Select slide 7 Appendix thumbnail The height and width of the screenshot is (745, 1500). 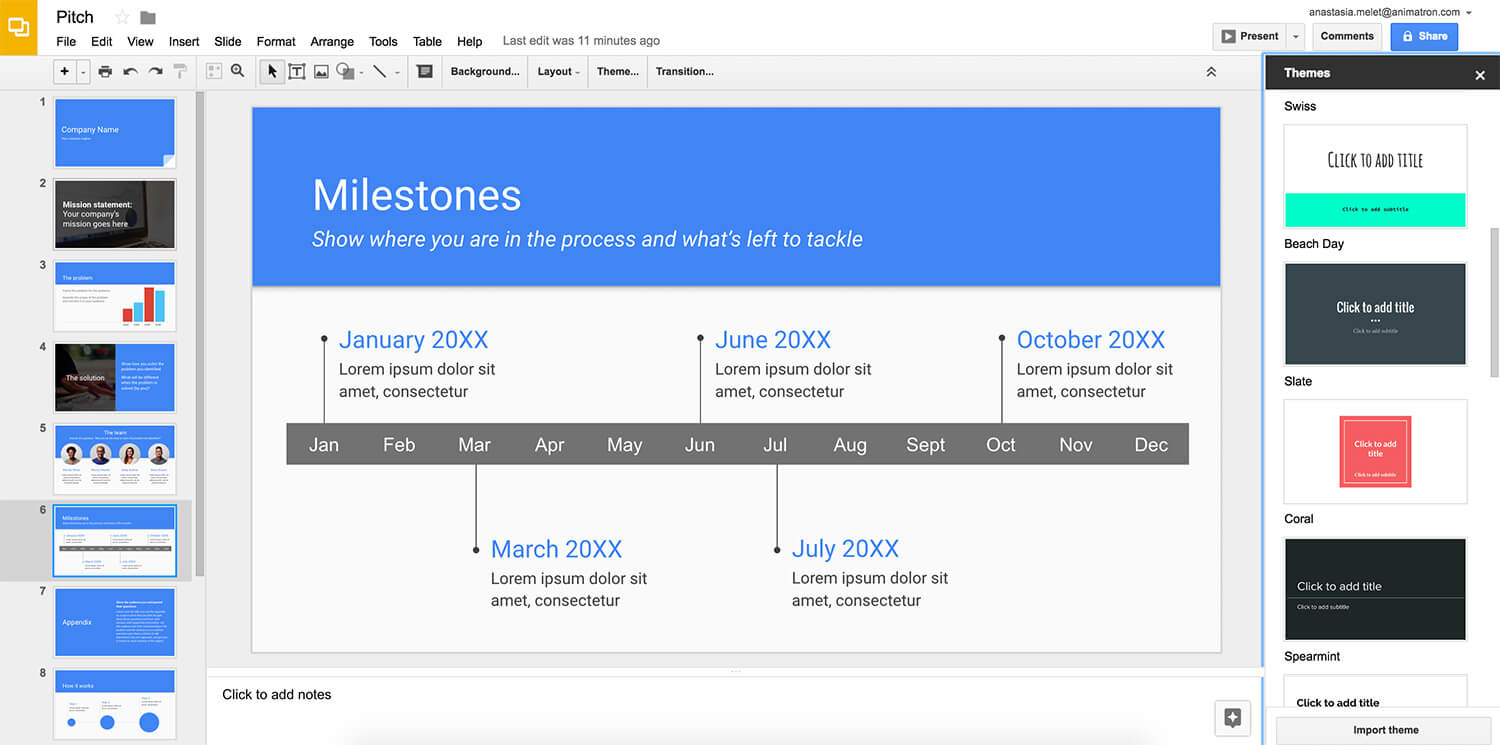[115, 622]
